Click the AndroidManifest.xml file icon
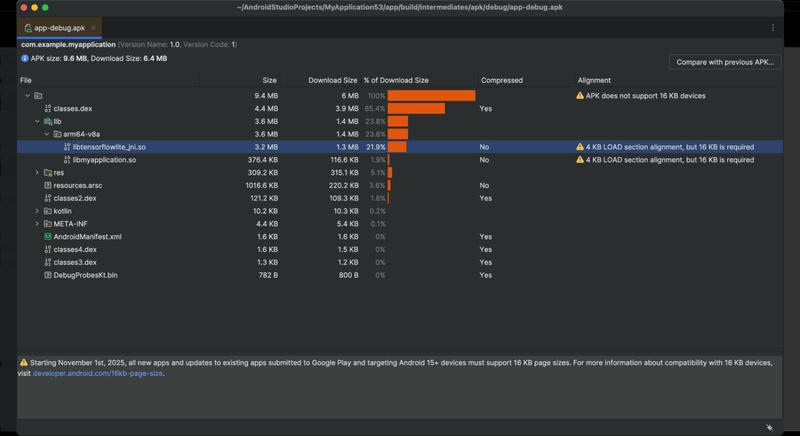The height and width of the screenshot is (436, 800). [x=47, y=237]
